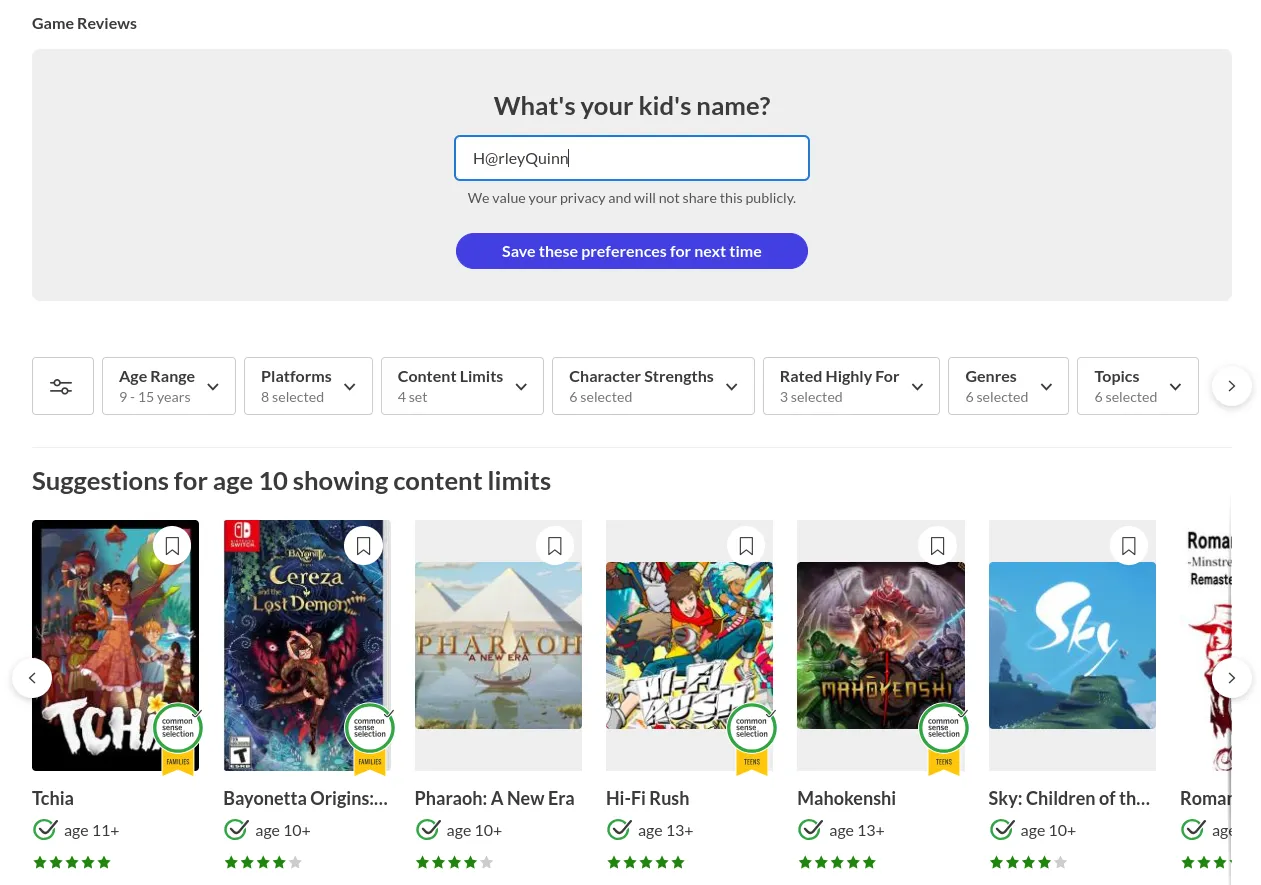Click 'Suggestions for age 10' heading
The width and height of the screenshot is (1261, 885).
click(291, 481)
